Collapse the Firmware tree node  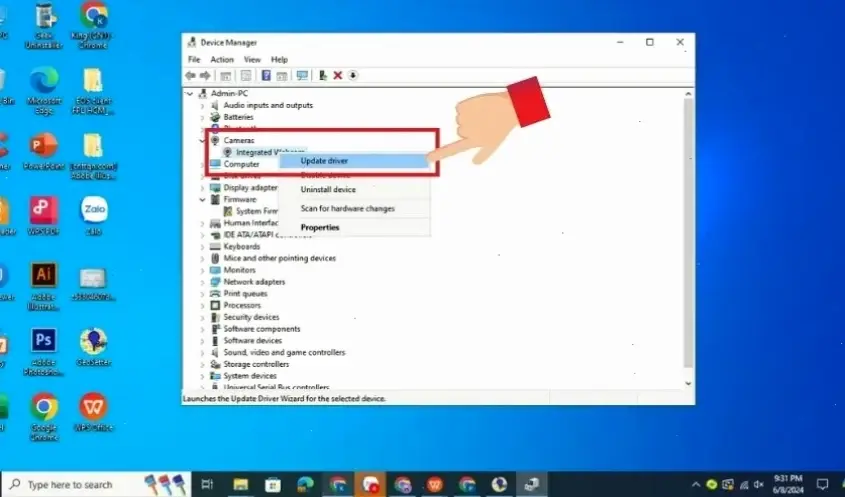(x=203, y=199)
